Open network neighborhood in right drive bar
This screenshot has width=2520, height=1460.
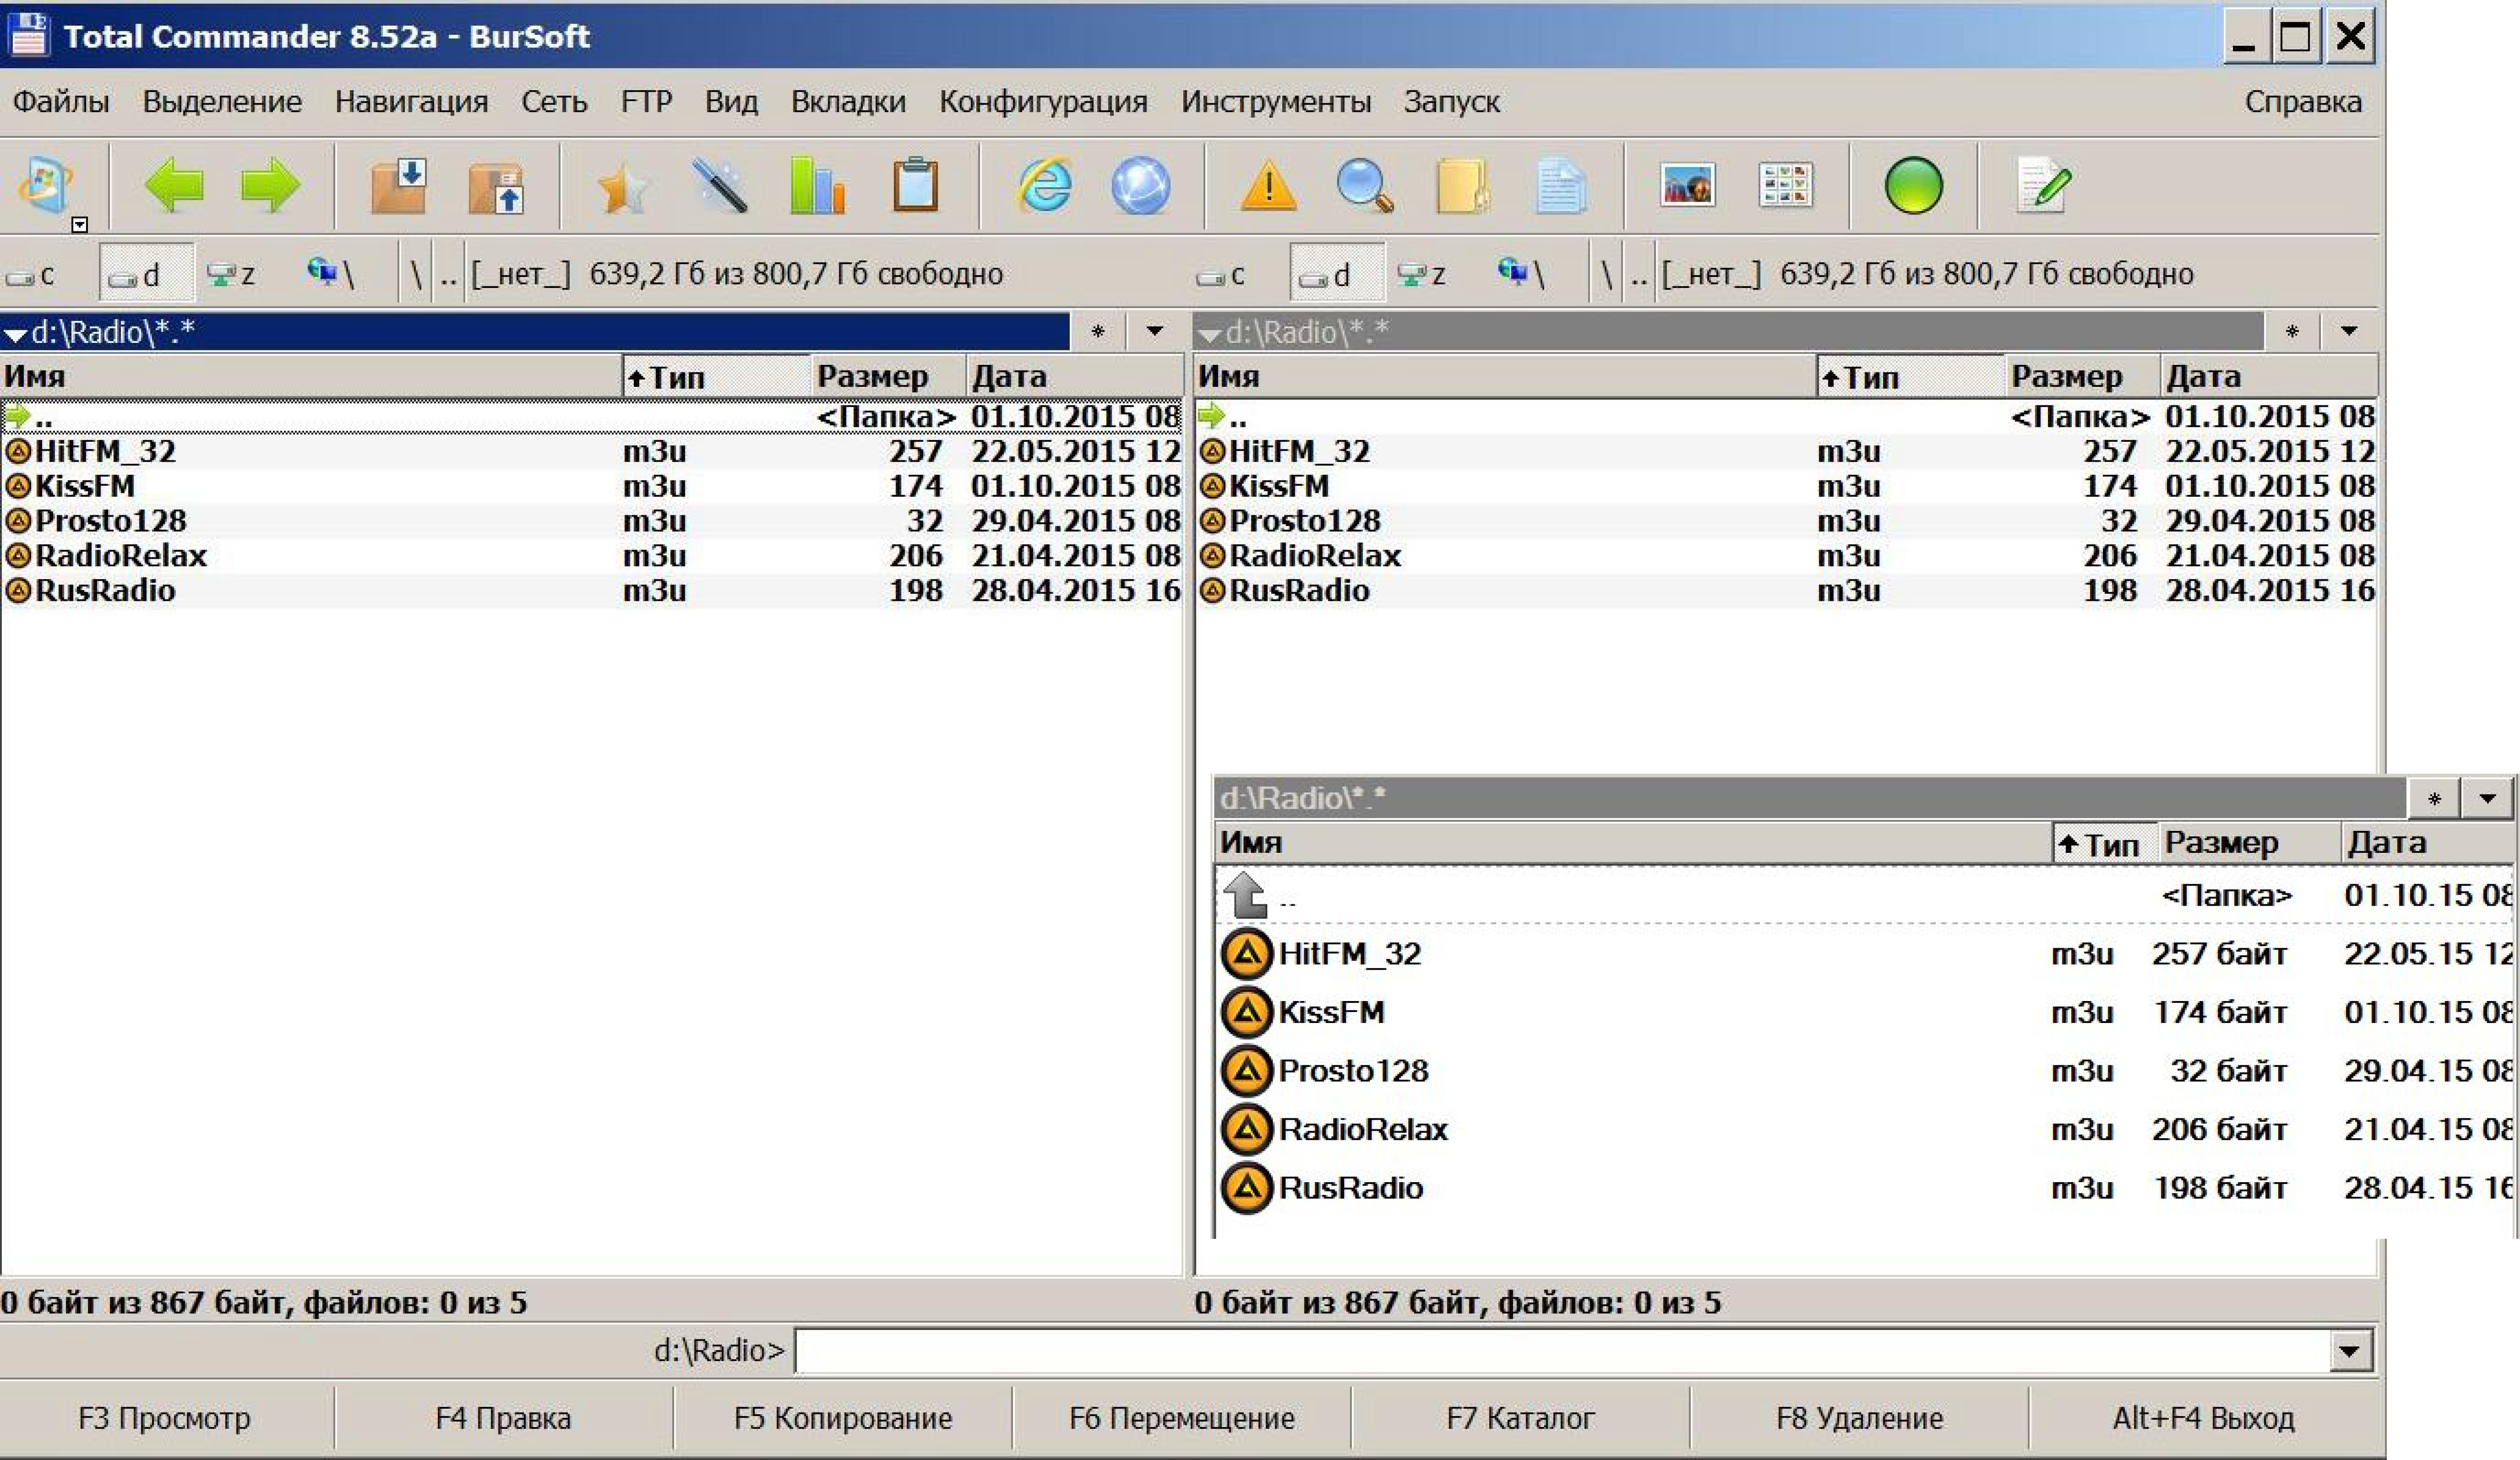coord(1522,274)
